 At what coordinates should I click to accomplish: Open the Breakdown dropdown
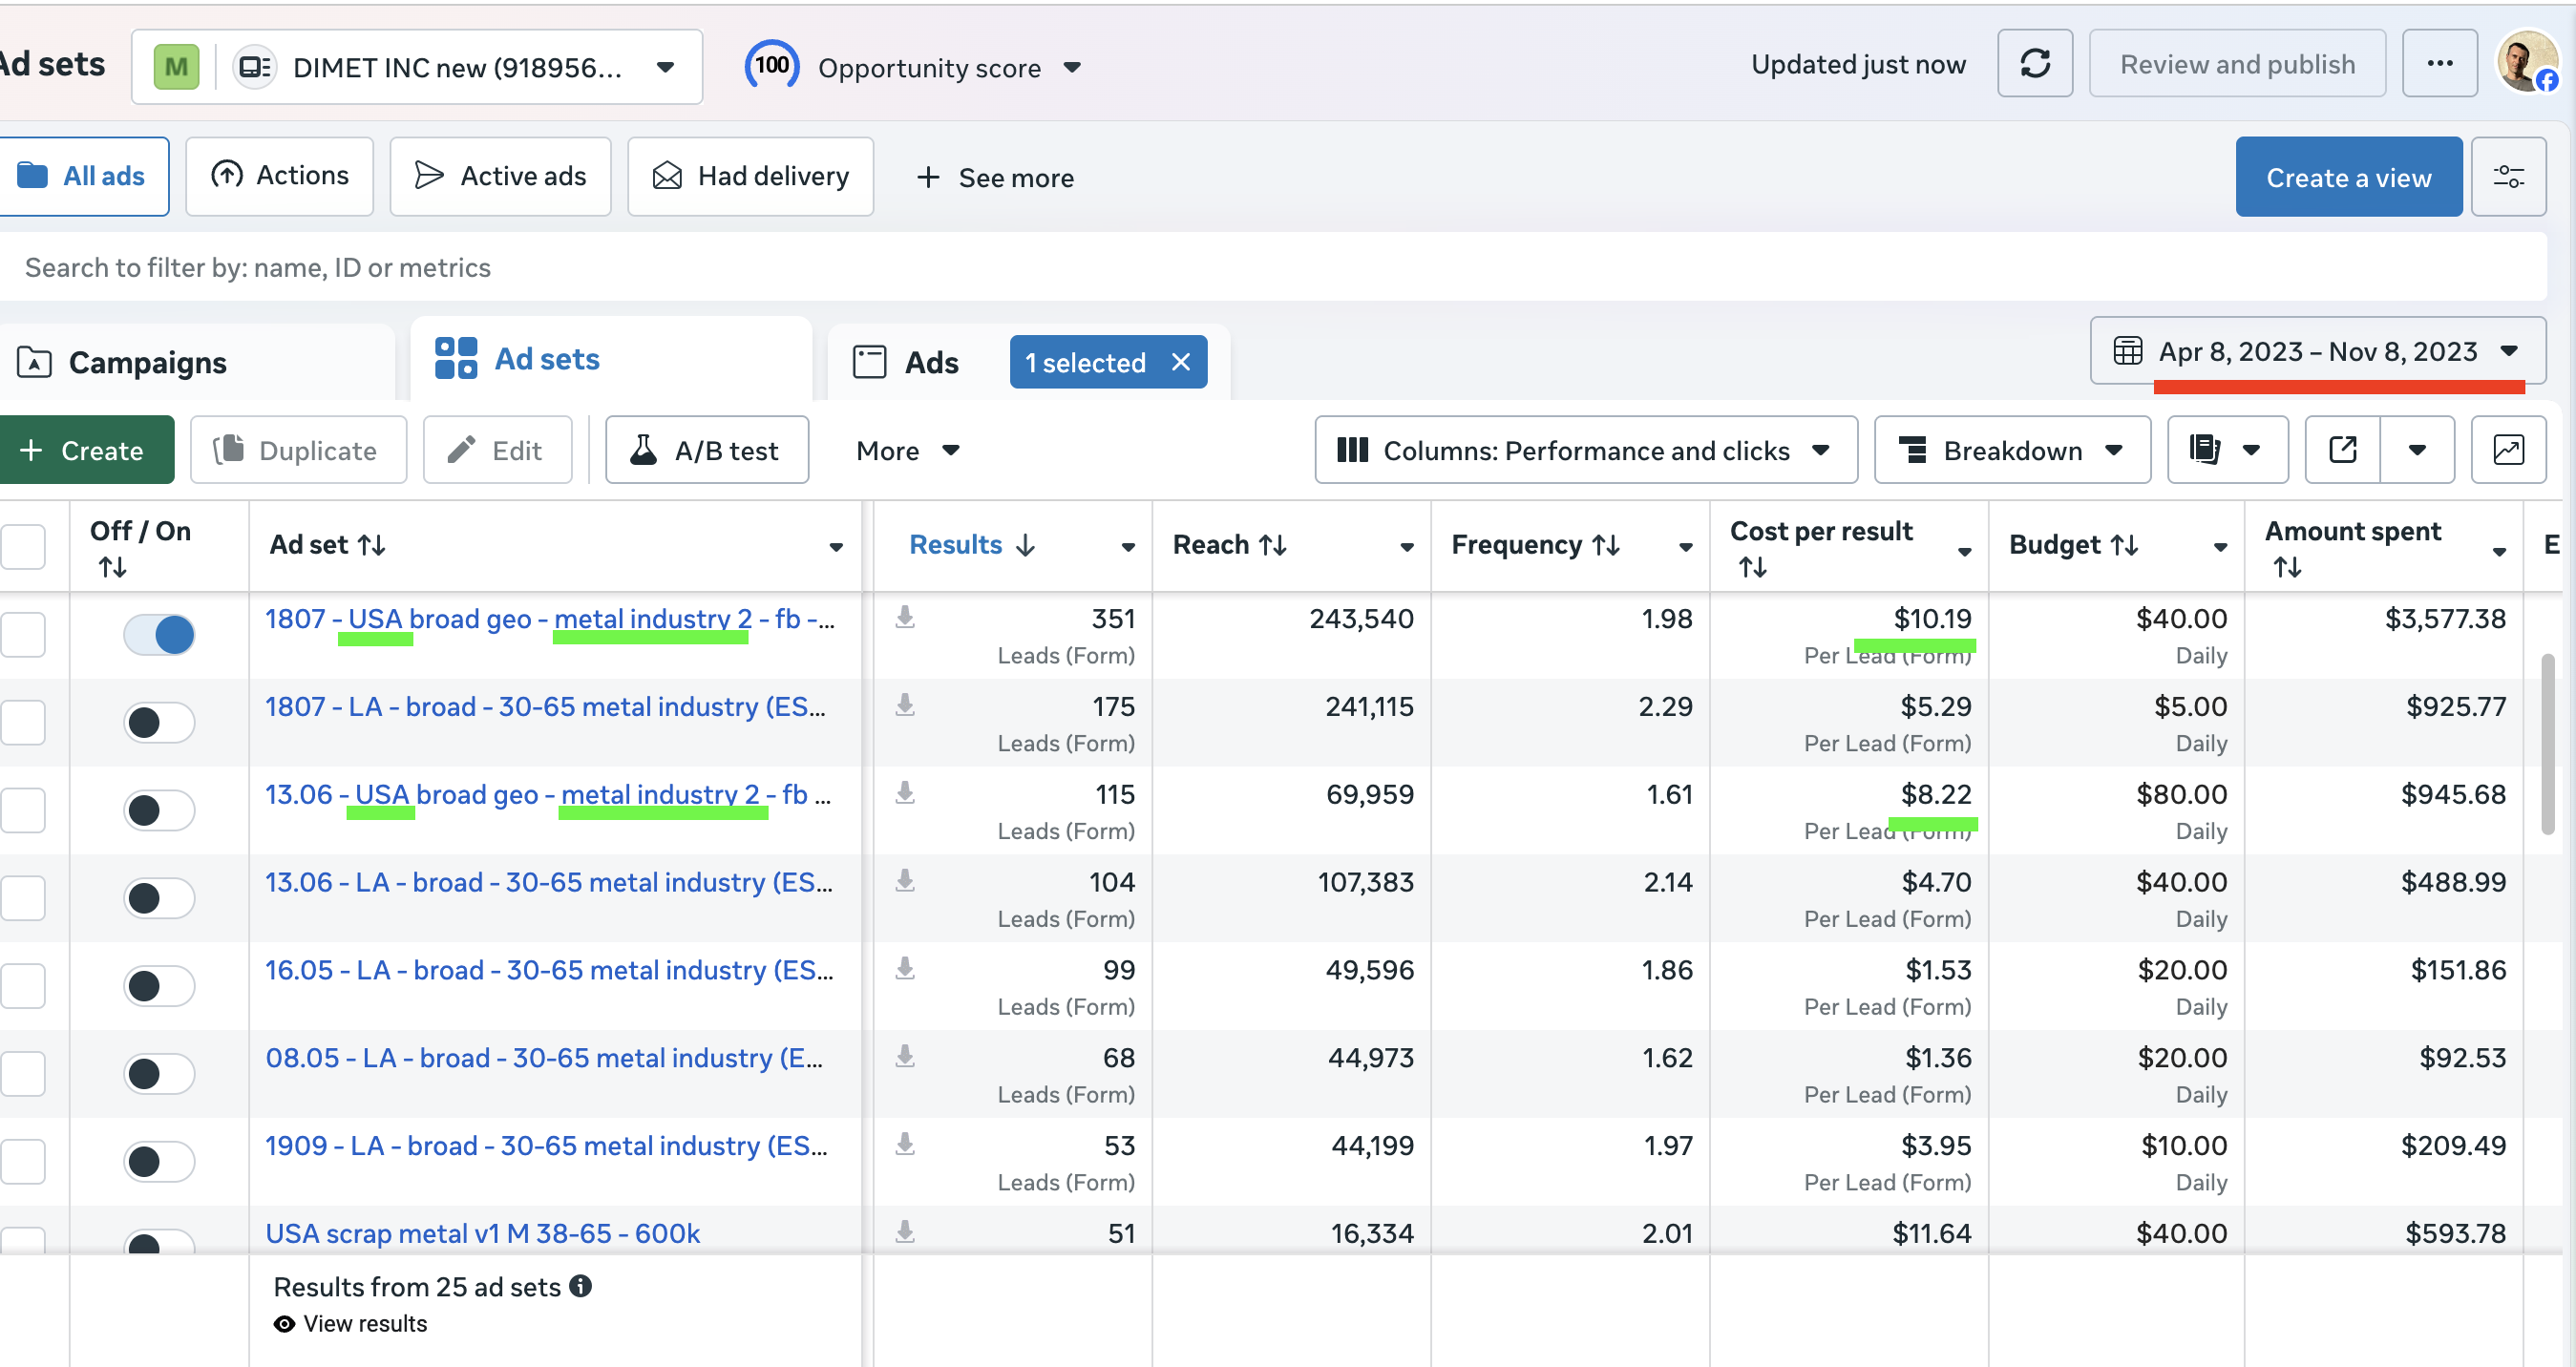2011,450
